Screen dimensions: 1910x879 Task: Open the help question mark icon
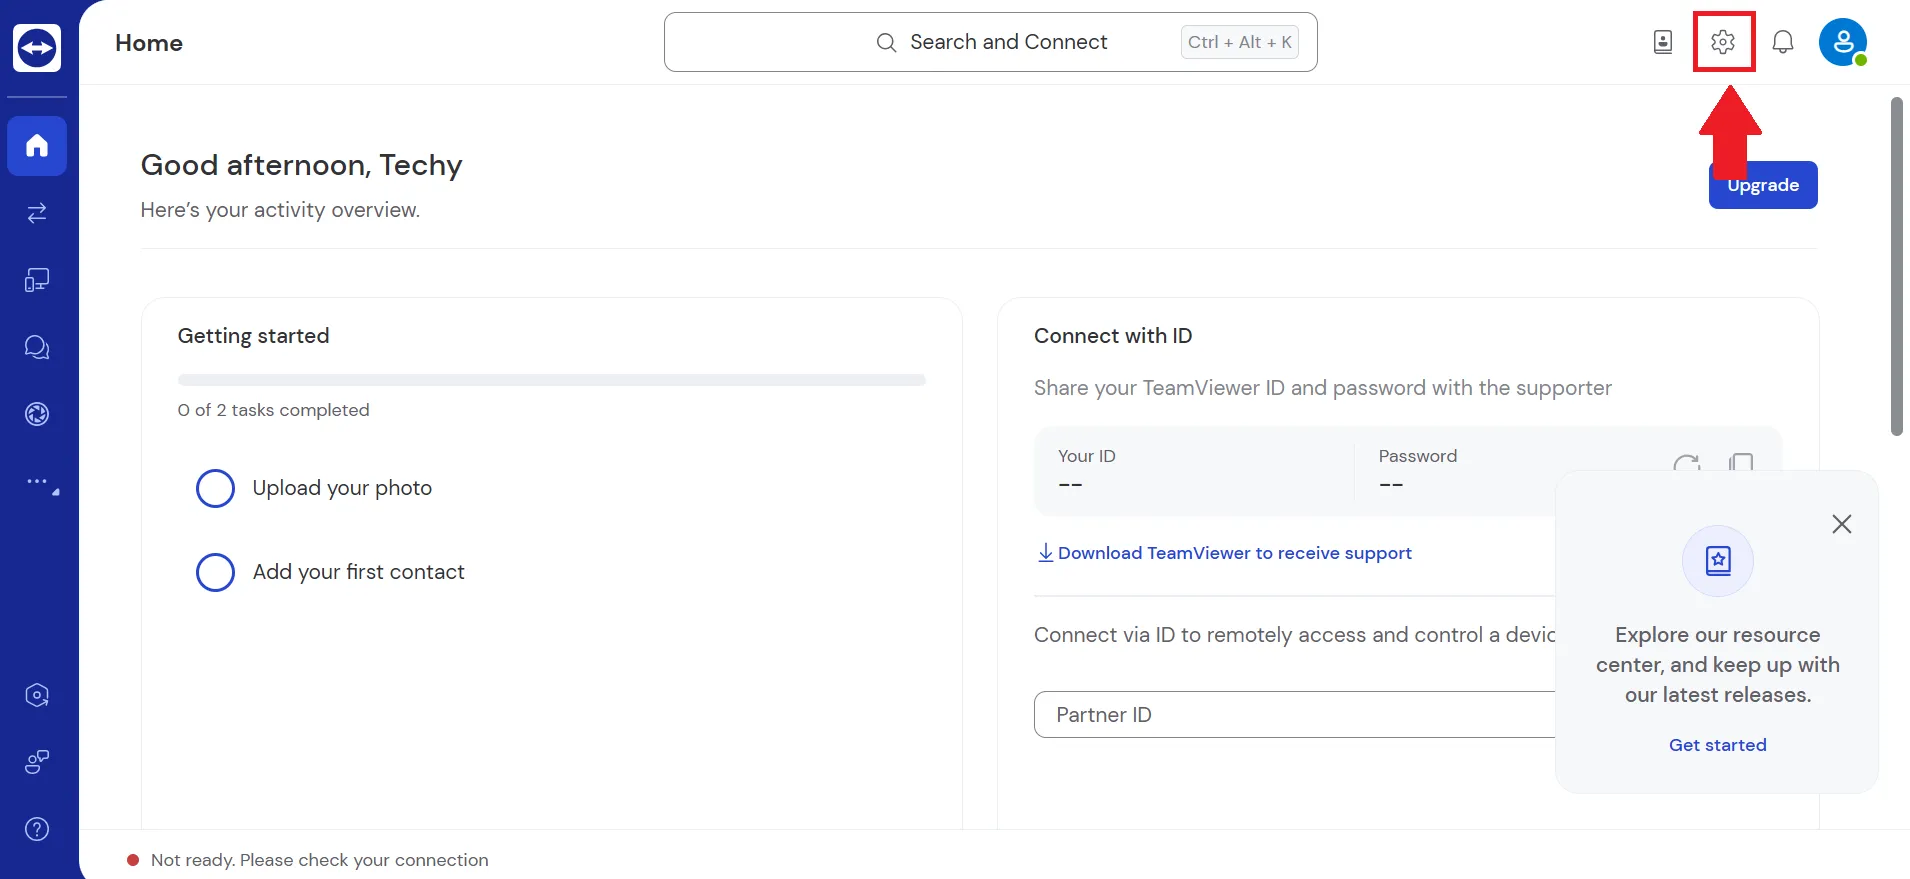tap(37, 829)
